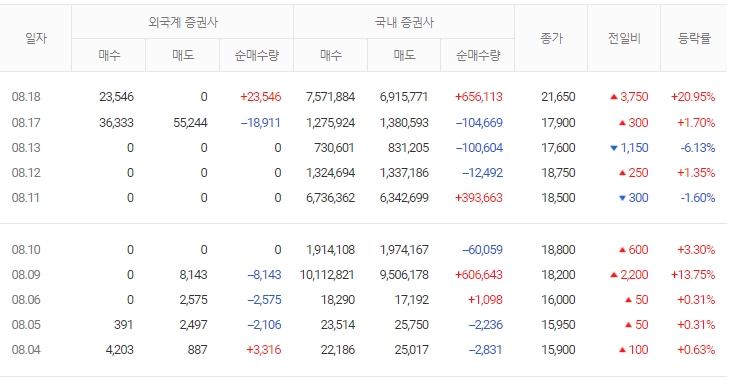Select the date 08.10 row label
Screen dimensions: 734x380
(26, 249)
